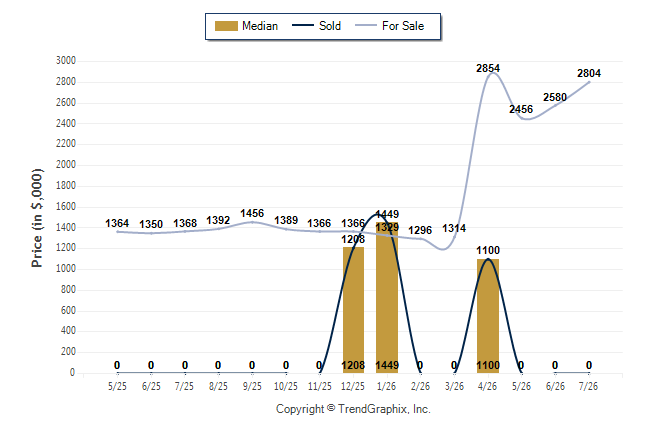Click the 3/26 x-axis label
Viewport: 646px width, 434px height.
pos(454,386)
